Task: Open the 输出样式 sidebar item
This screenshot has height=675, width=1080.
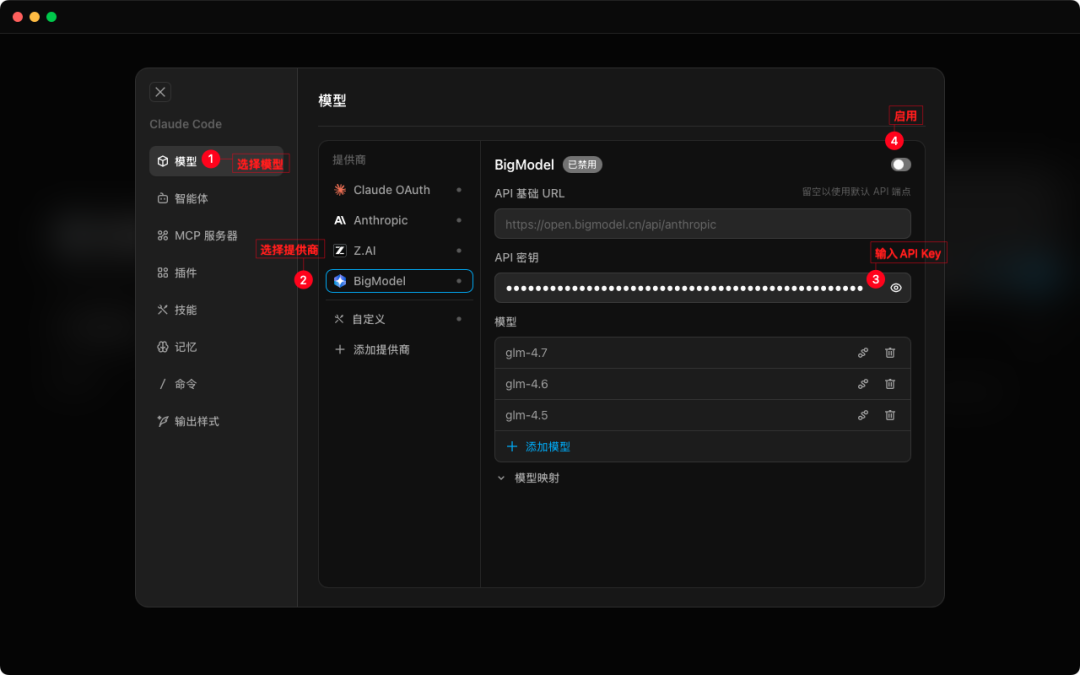Action: click(196, 422)
